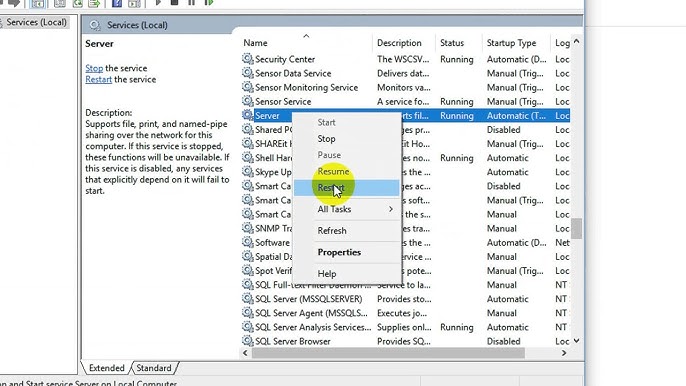Click the gear icon of SQL Server Analysis Services
The image size is (686, 386).
coord(248,327)
